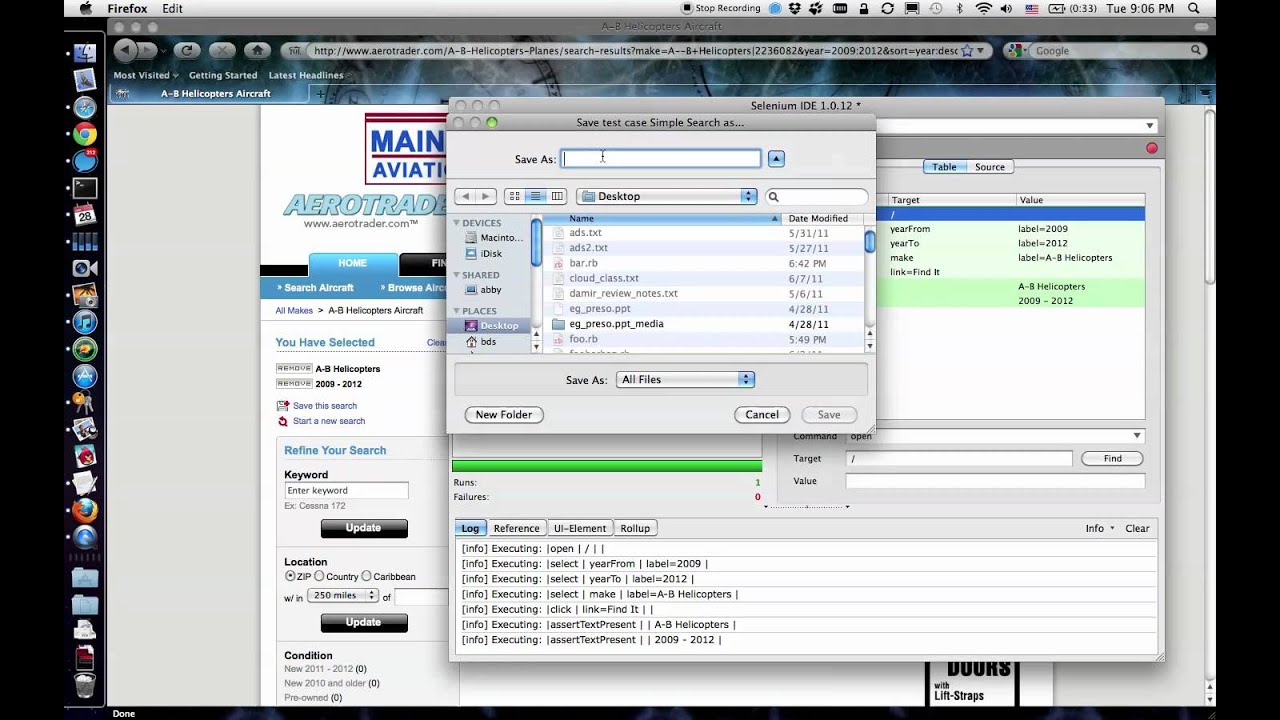Select the bar.rb file

pos(583,263)
